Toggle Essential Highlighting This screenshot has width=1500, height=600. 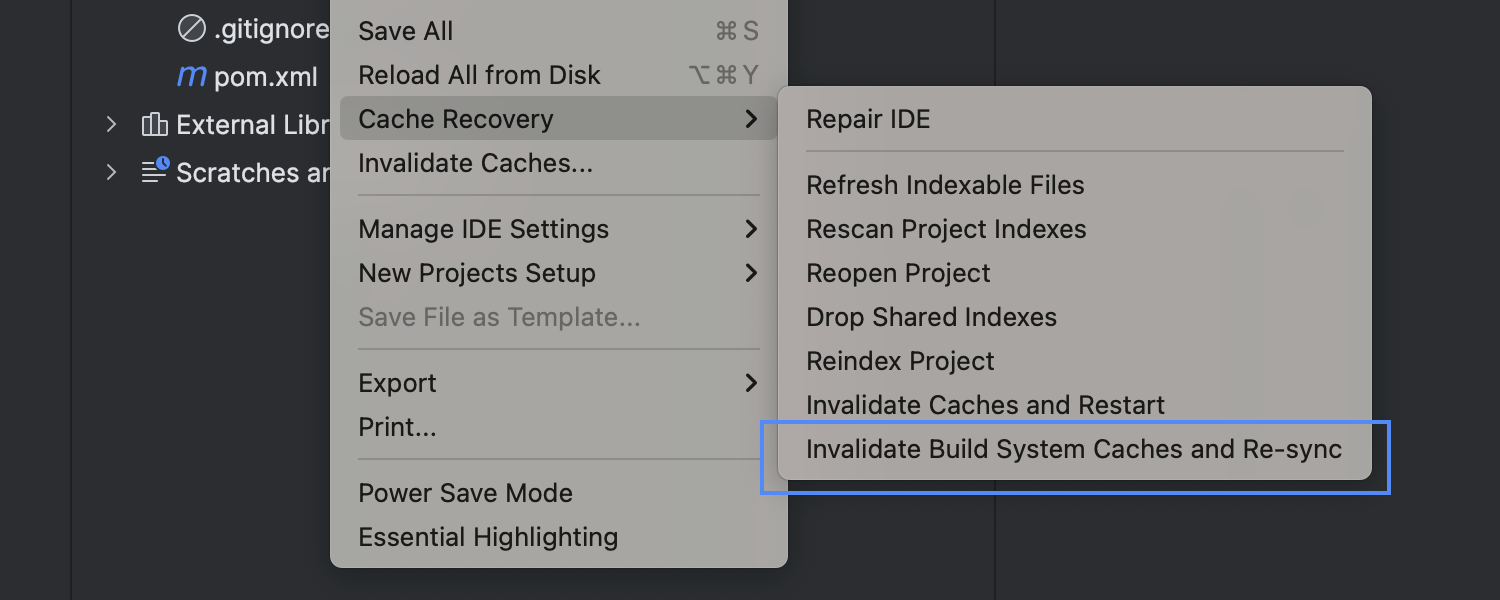[488, 537]
